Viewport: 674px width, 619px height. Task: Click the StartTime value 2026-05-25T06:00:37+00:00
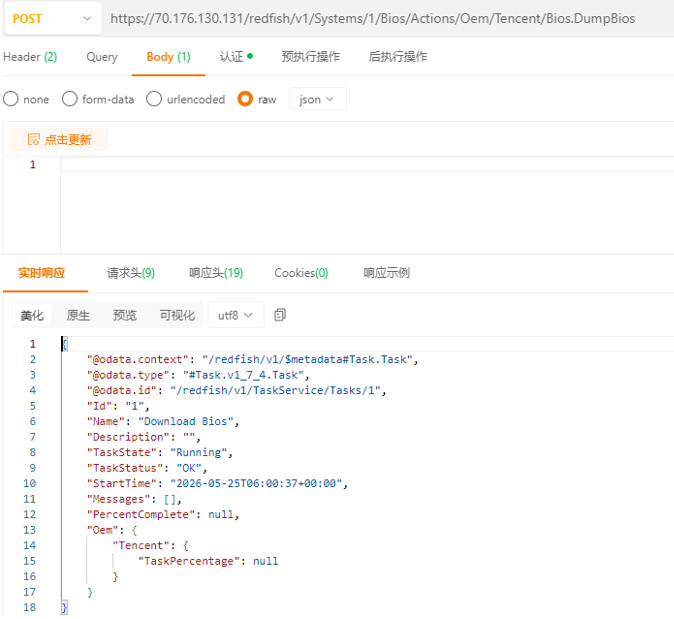[x=256, y=483]
